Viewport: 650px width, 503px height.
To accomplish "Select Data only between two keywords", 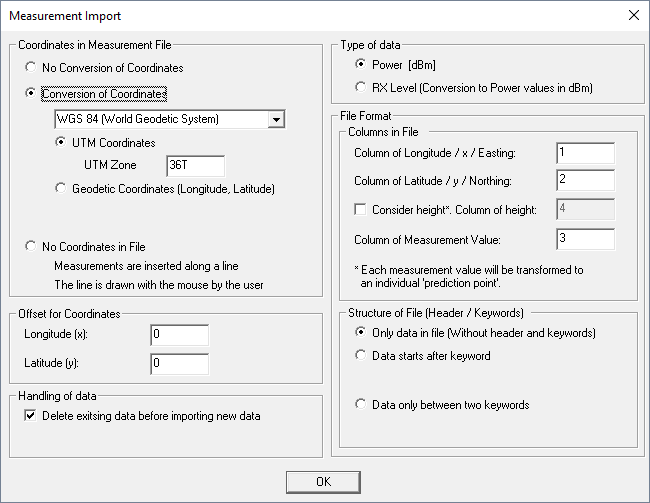I will pyautogui.click(x=361, y=405).
